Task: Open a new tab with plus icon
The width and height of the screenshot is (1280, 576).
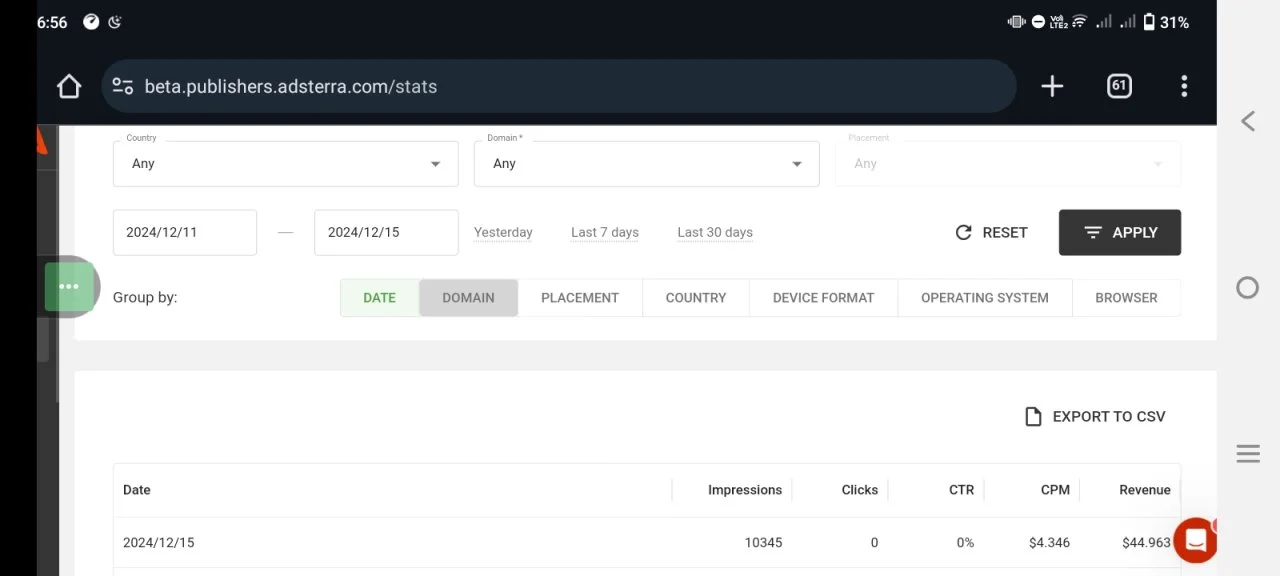Action: (1052, 86)
